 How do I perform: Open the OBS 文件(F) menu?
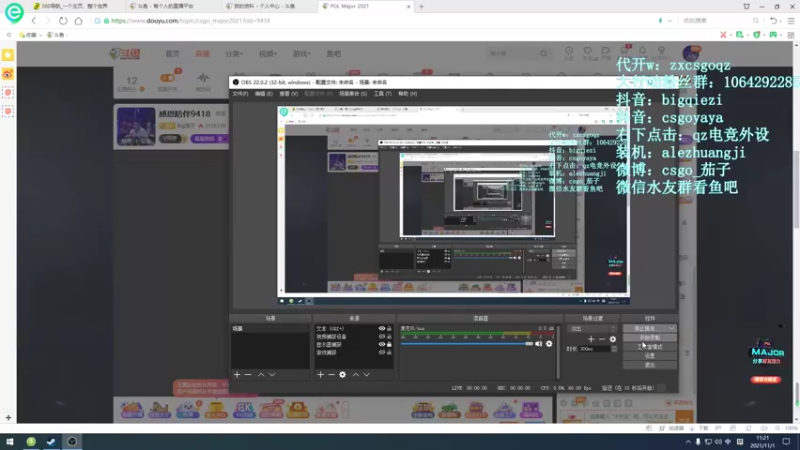click(240, 94)
